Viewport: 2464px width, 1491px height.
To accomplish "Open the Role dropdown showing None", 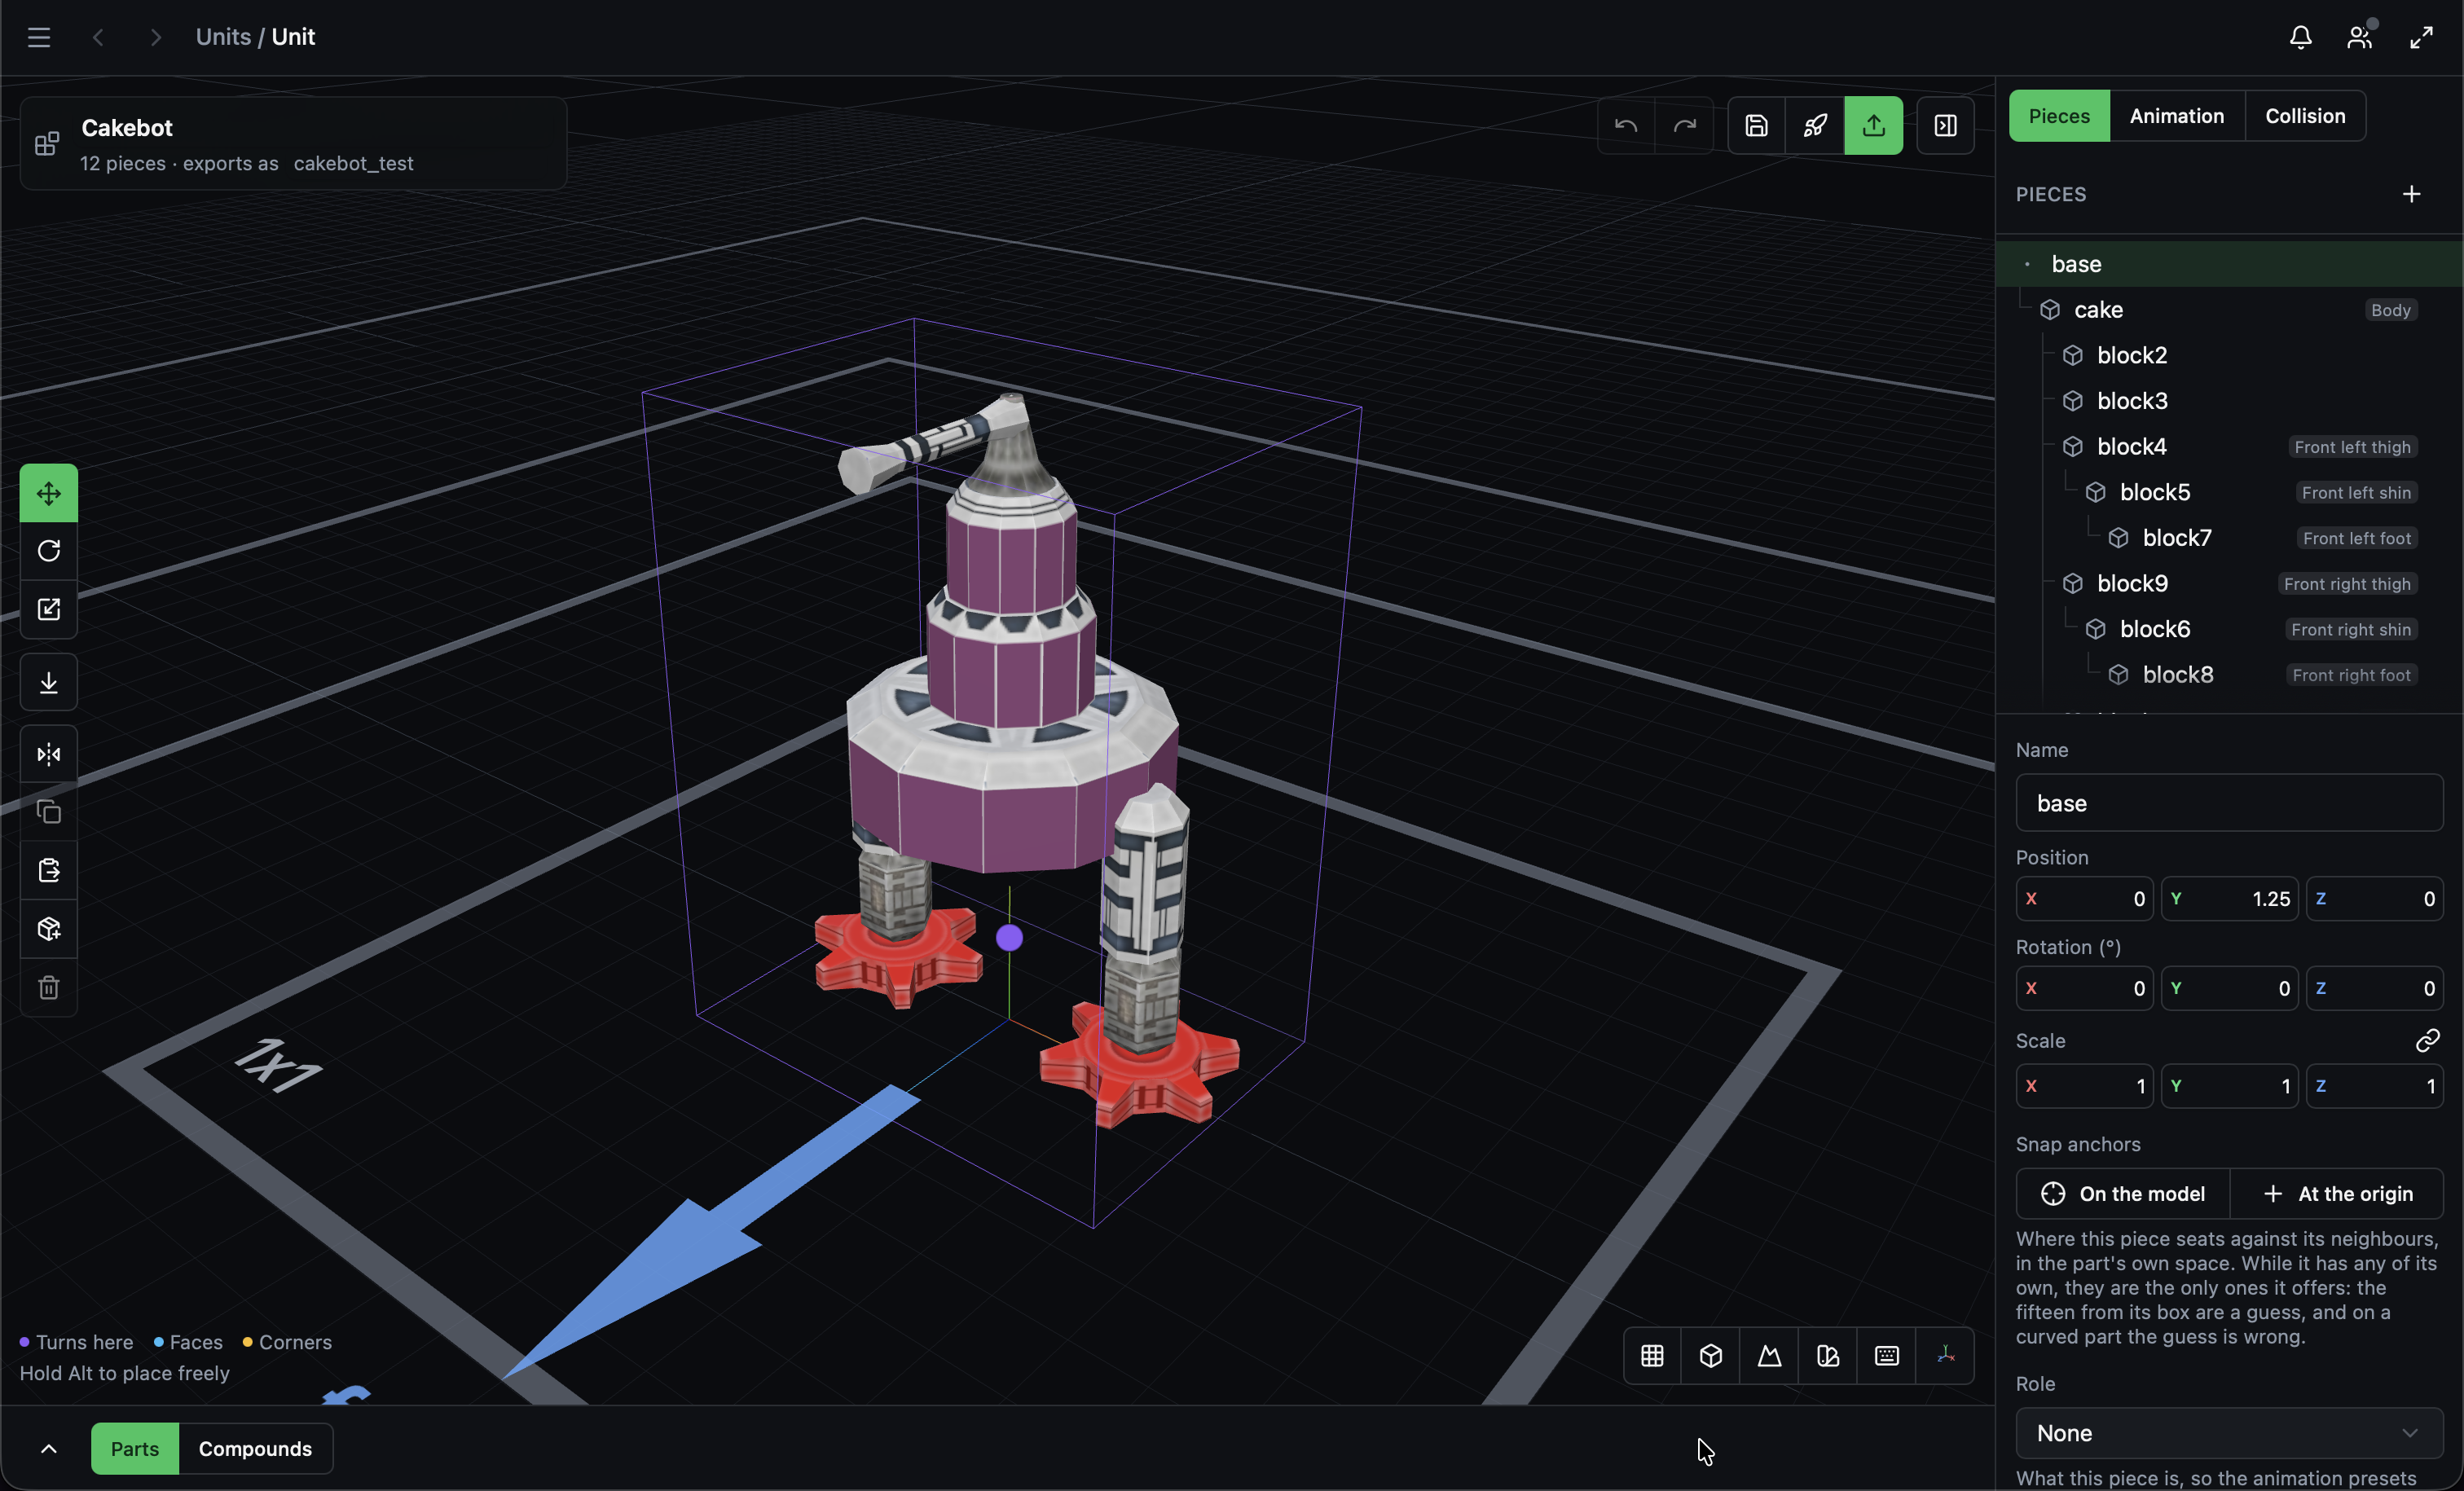I will 2229,1433.
